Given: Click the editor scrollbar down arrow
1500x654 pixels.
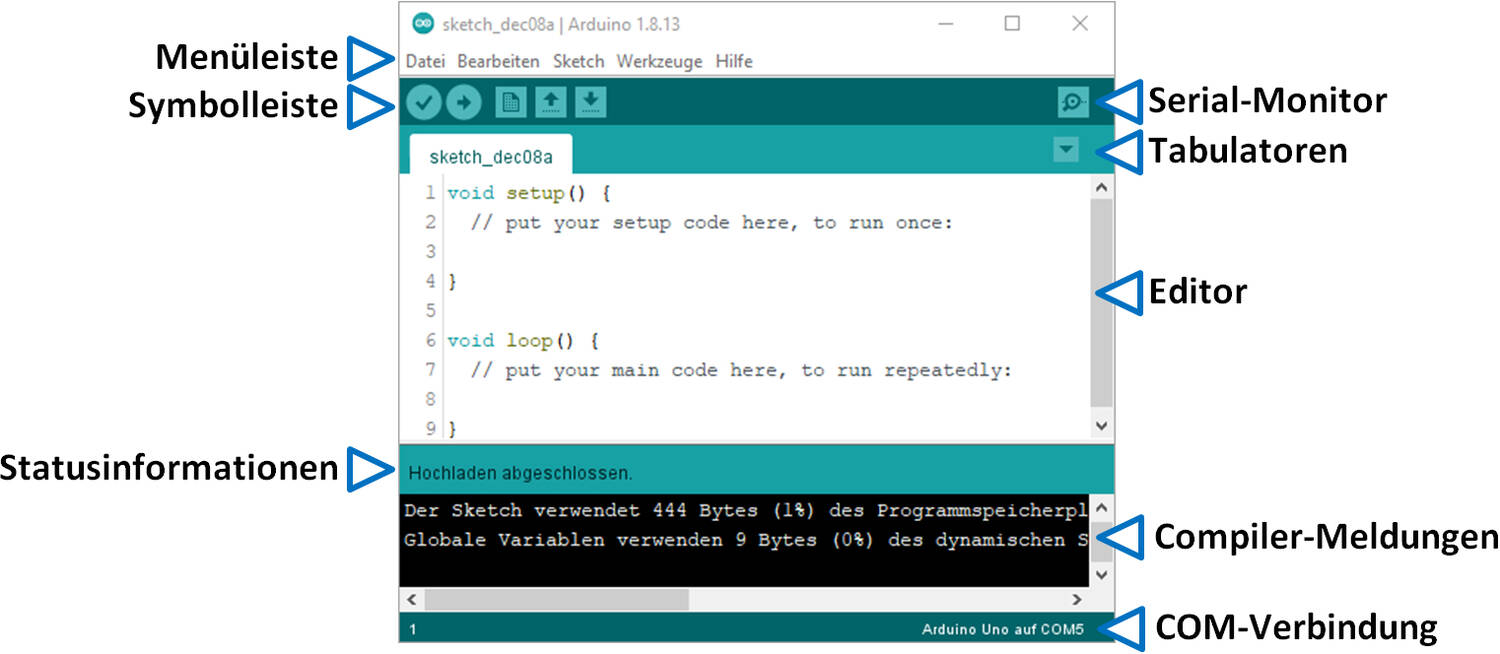Looking at the screenshot, I should pos(1101,425).
